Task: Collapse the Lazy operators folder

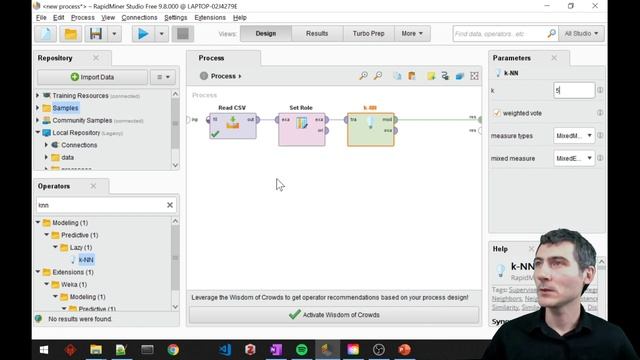Action: [x=56, y=247]
